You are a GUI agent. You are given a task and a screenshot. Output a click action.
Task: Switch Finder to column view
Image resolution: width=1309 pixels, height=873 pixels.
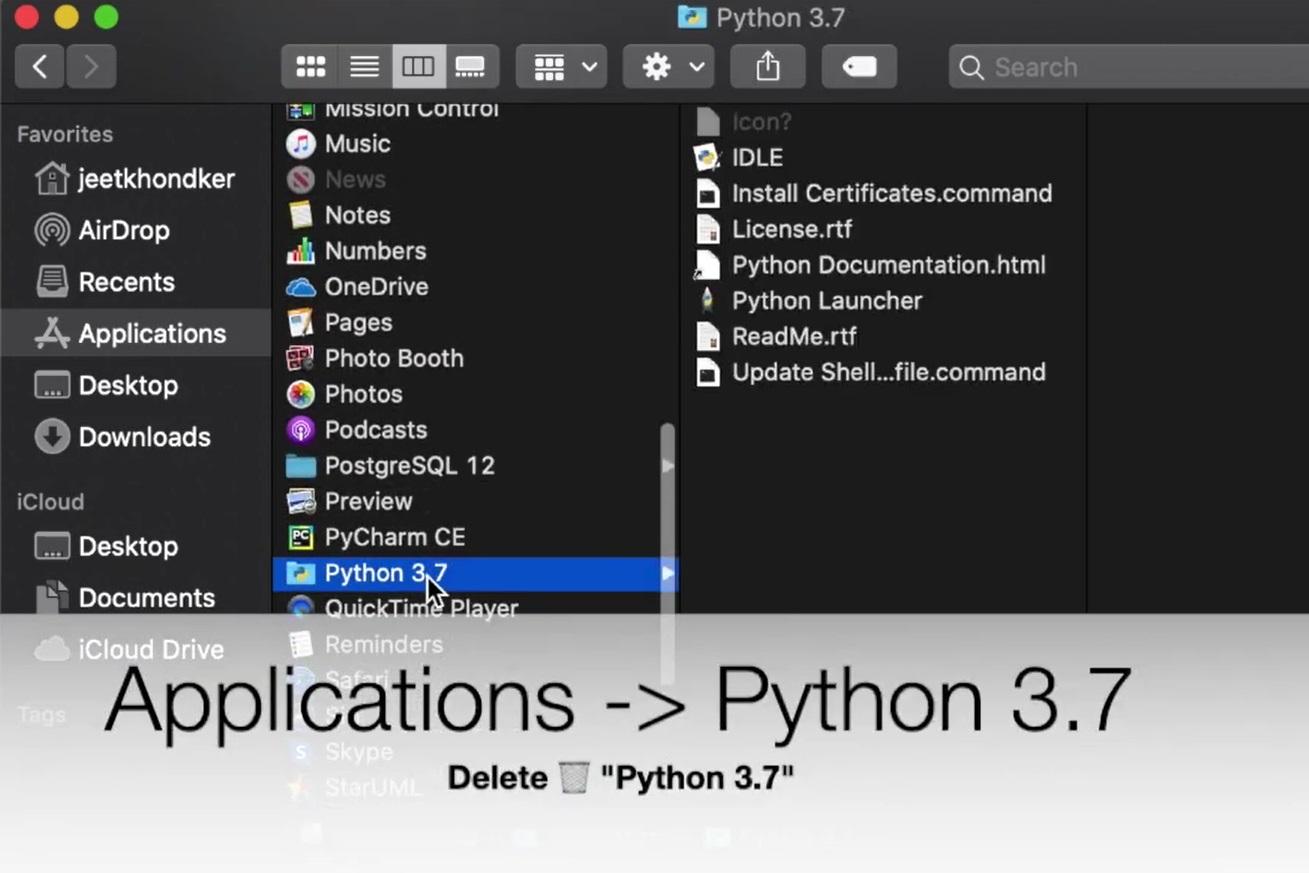418,67
